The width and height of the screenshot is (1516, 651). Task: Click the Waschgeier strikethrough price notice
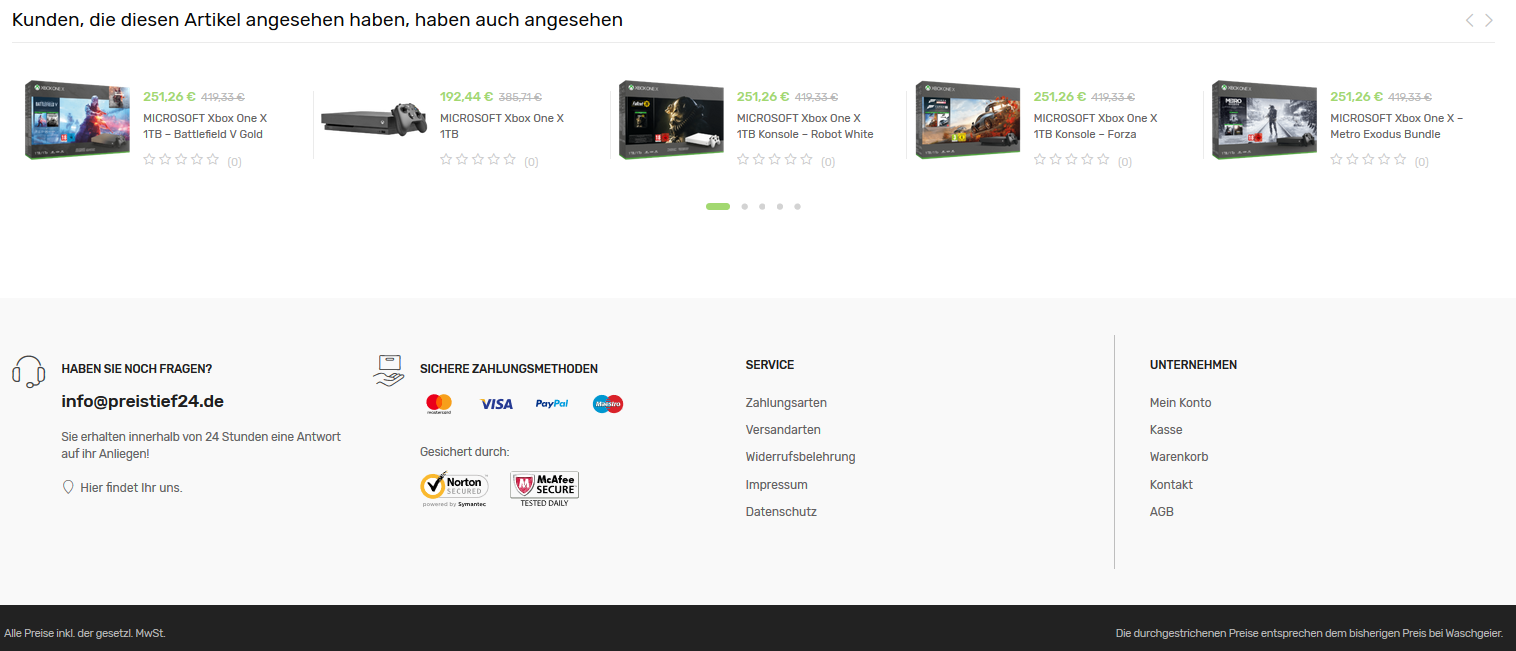click(x=1309, y=633)
